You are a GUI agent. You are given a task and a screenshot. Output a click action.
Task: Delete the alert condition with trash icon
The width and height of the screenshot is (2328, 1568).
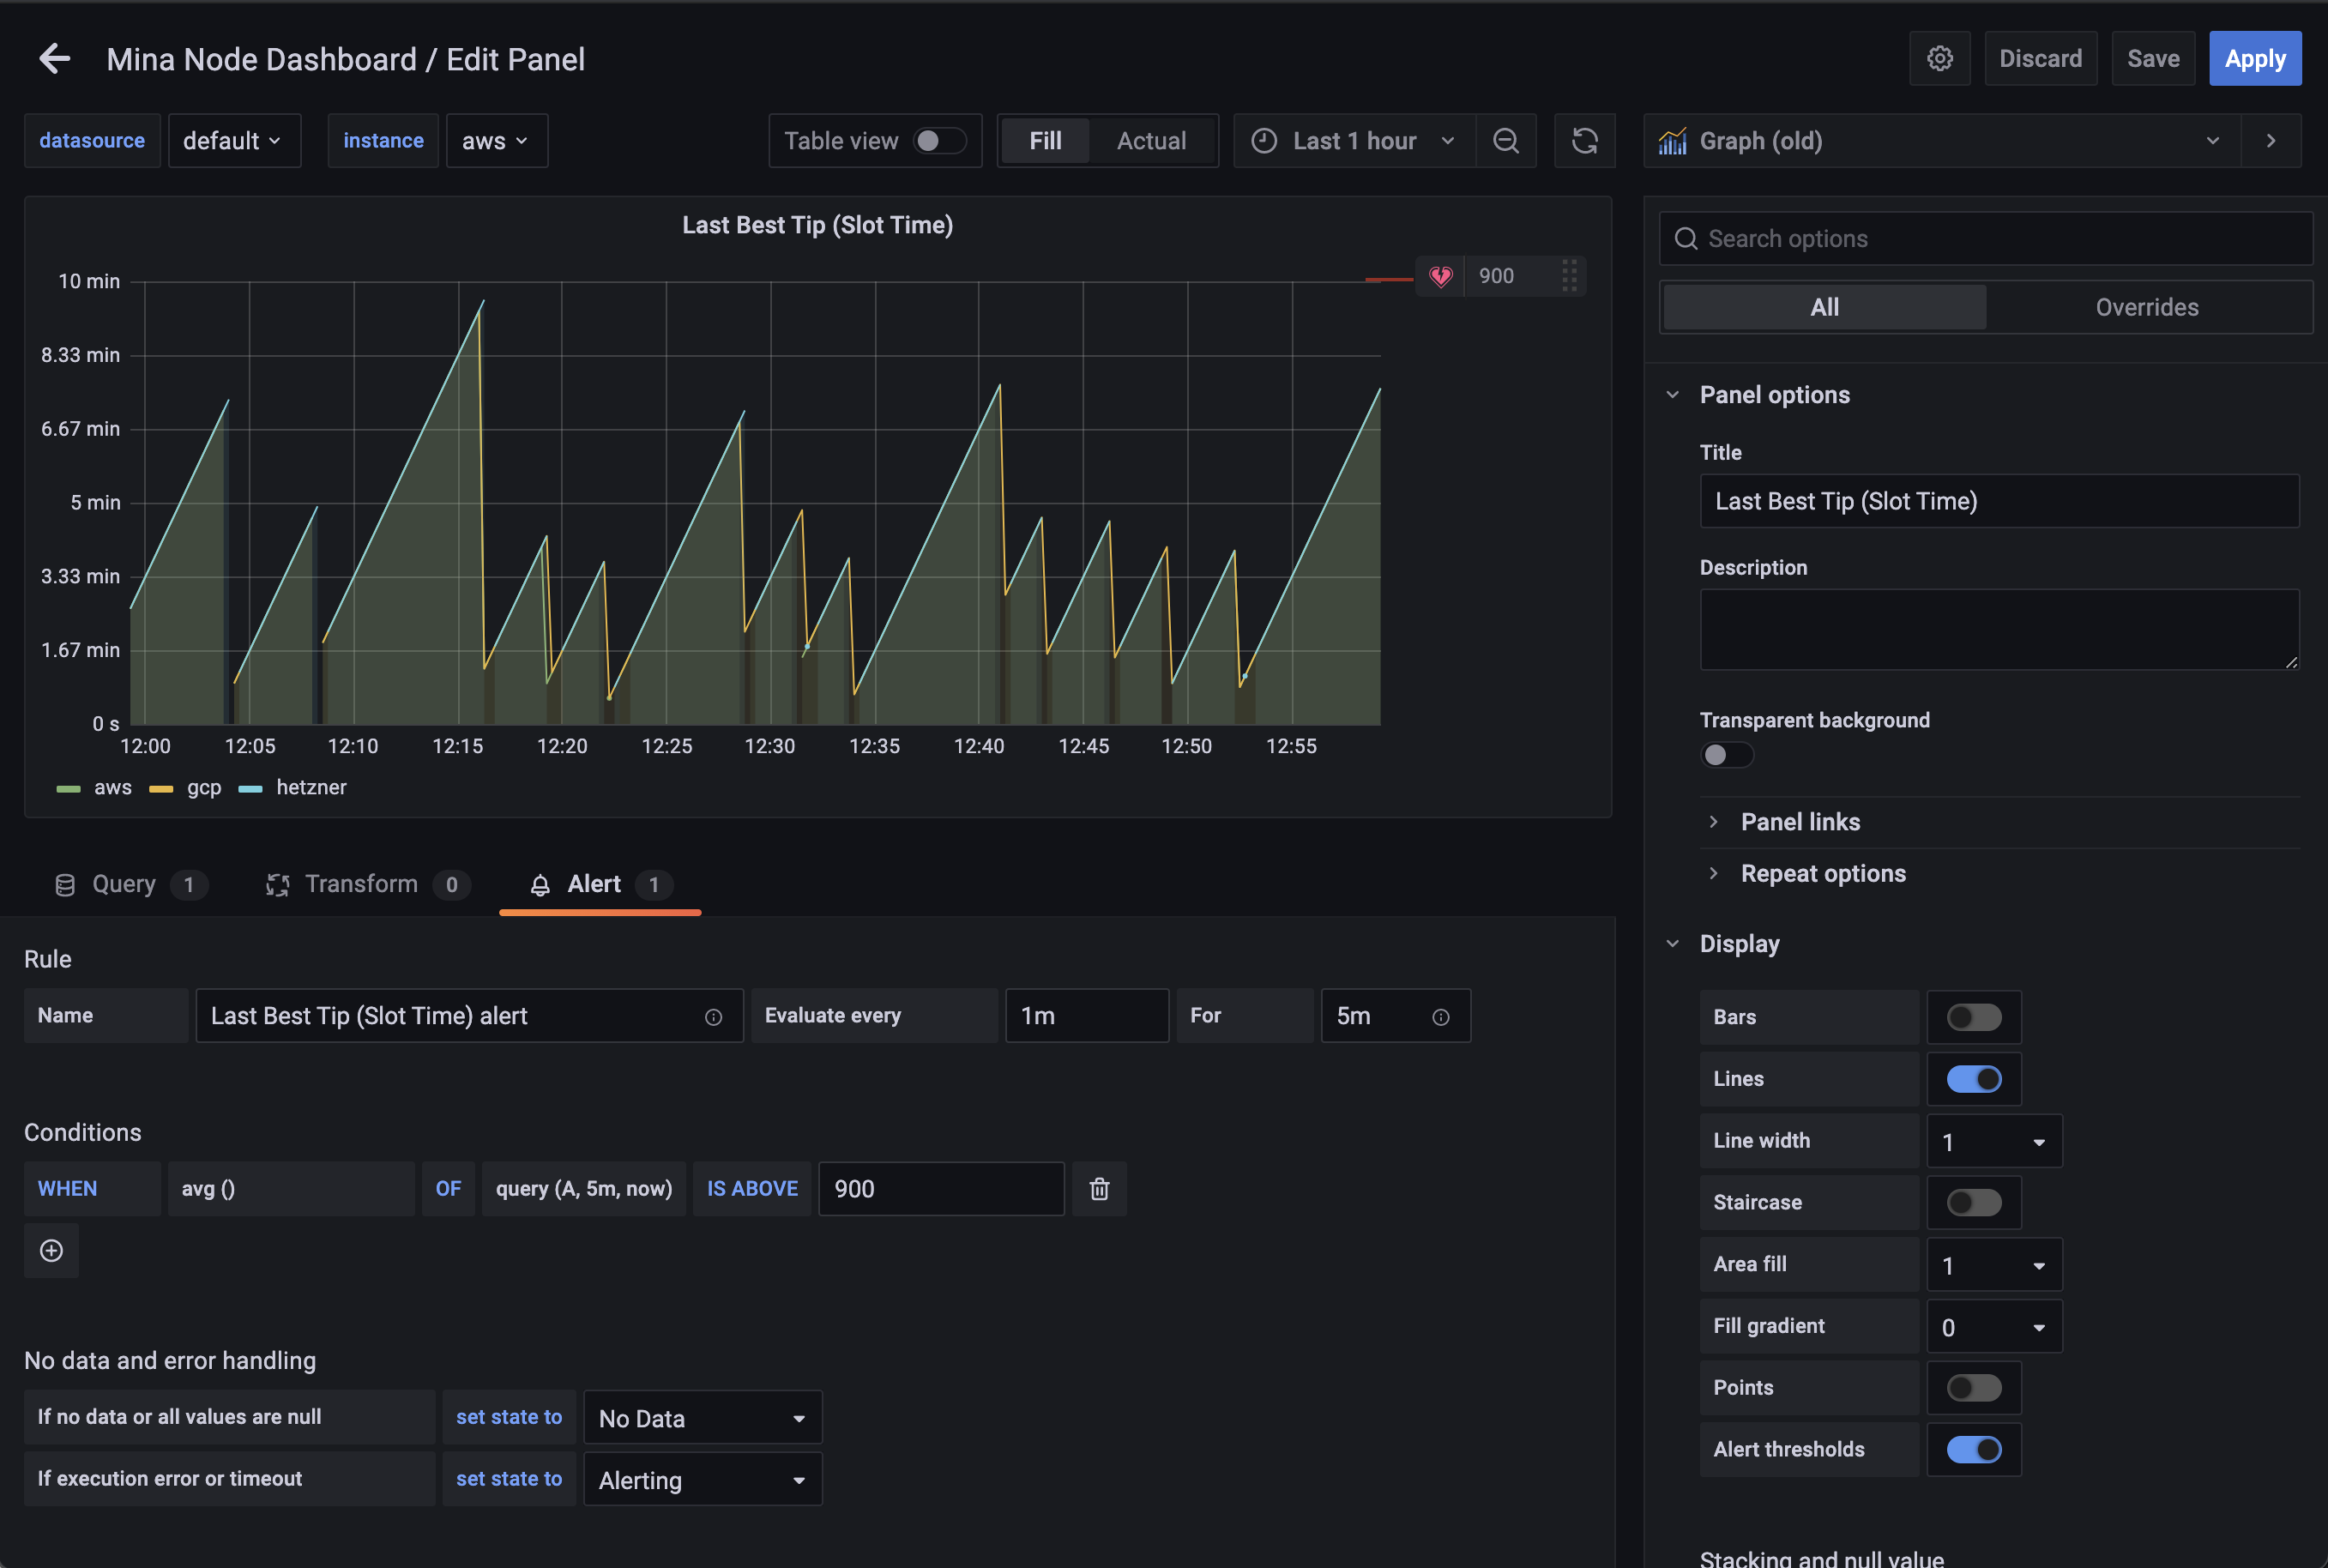point(1099,1189)
